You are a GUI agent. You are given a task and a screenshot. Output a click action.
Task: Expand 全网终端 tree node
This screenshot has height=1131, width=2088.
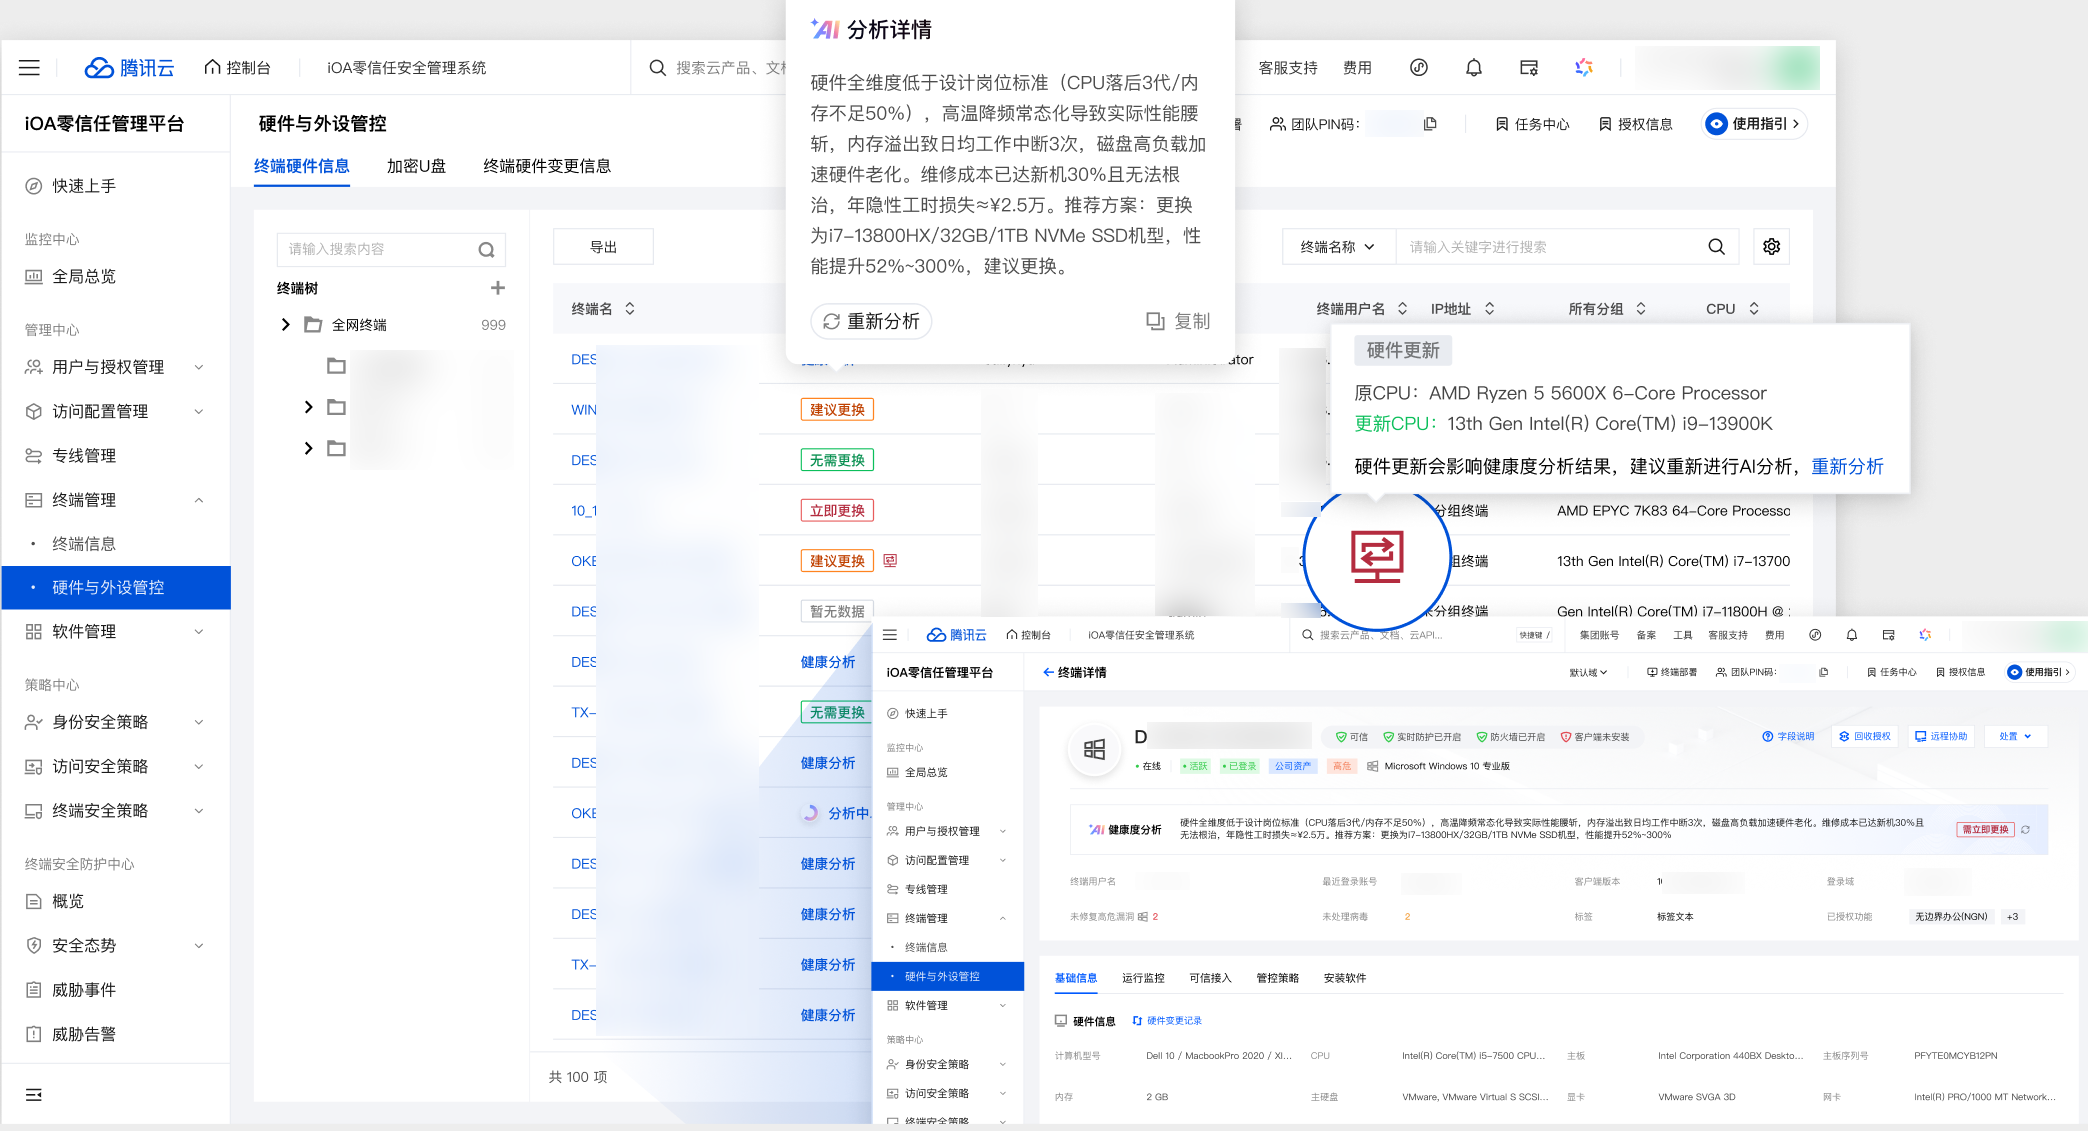286,325
